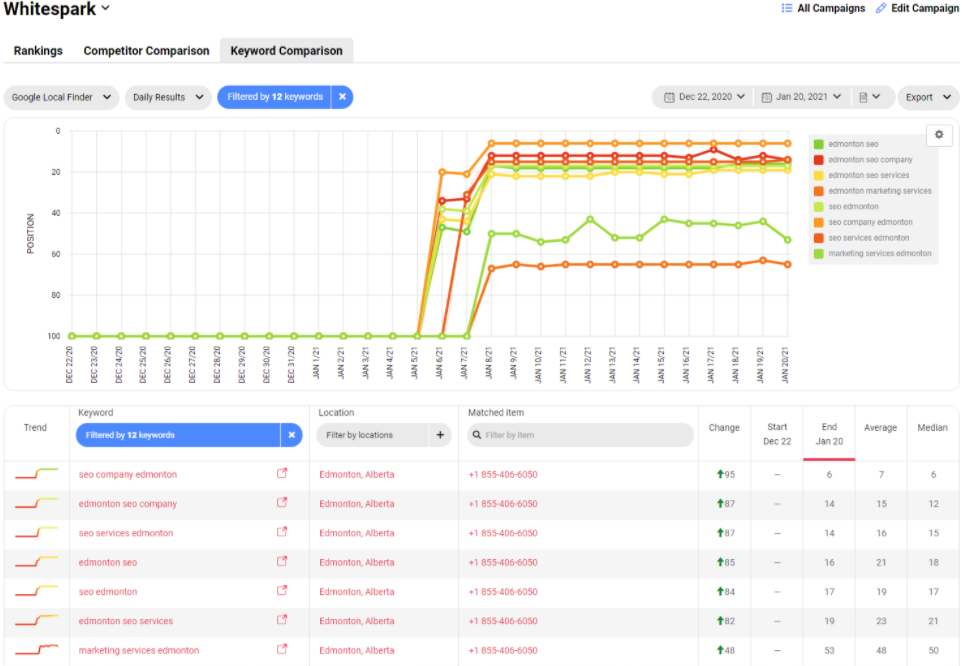Image resolution: width=962 pixels, height=666 pixels.
Task: Expand the Export dropdown
Action: tap(927, 97)
